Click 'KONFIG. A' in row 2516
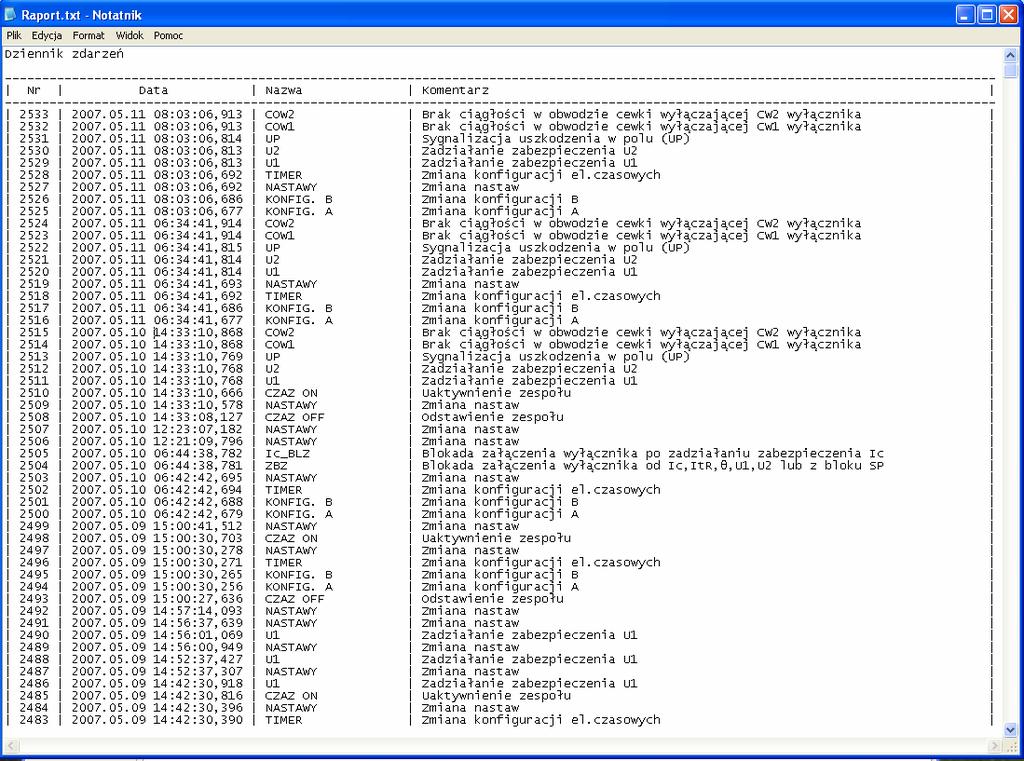1024x761 pixels. 298,320
